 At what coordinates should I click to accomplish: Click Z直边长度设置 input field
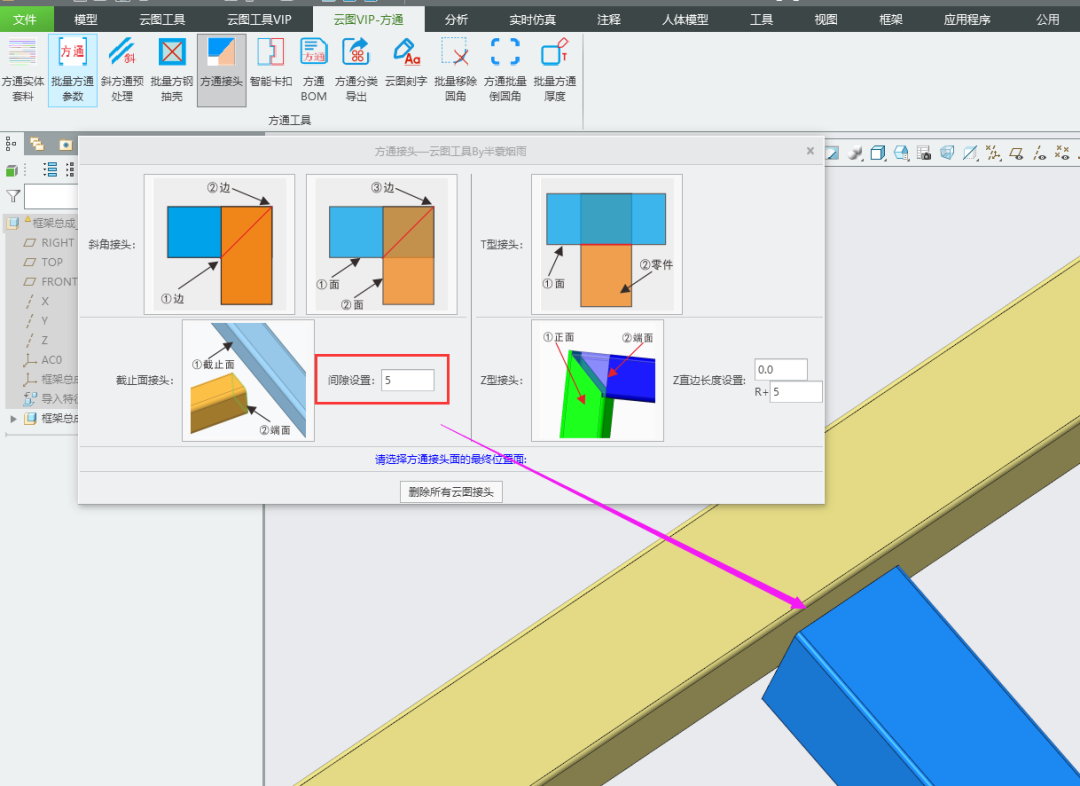pos(781,369)
